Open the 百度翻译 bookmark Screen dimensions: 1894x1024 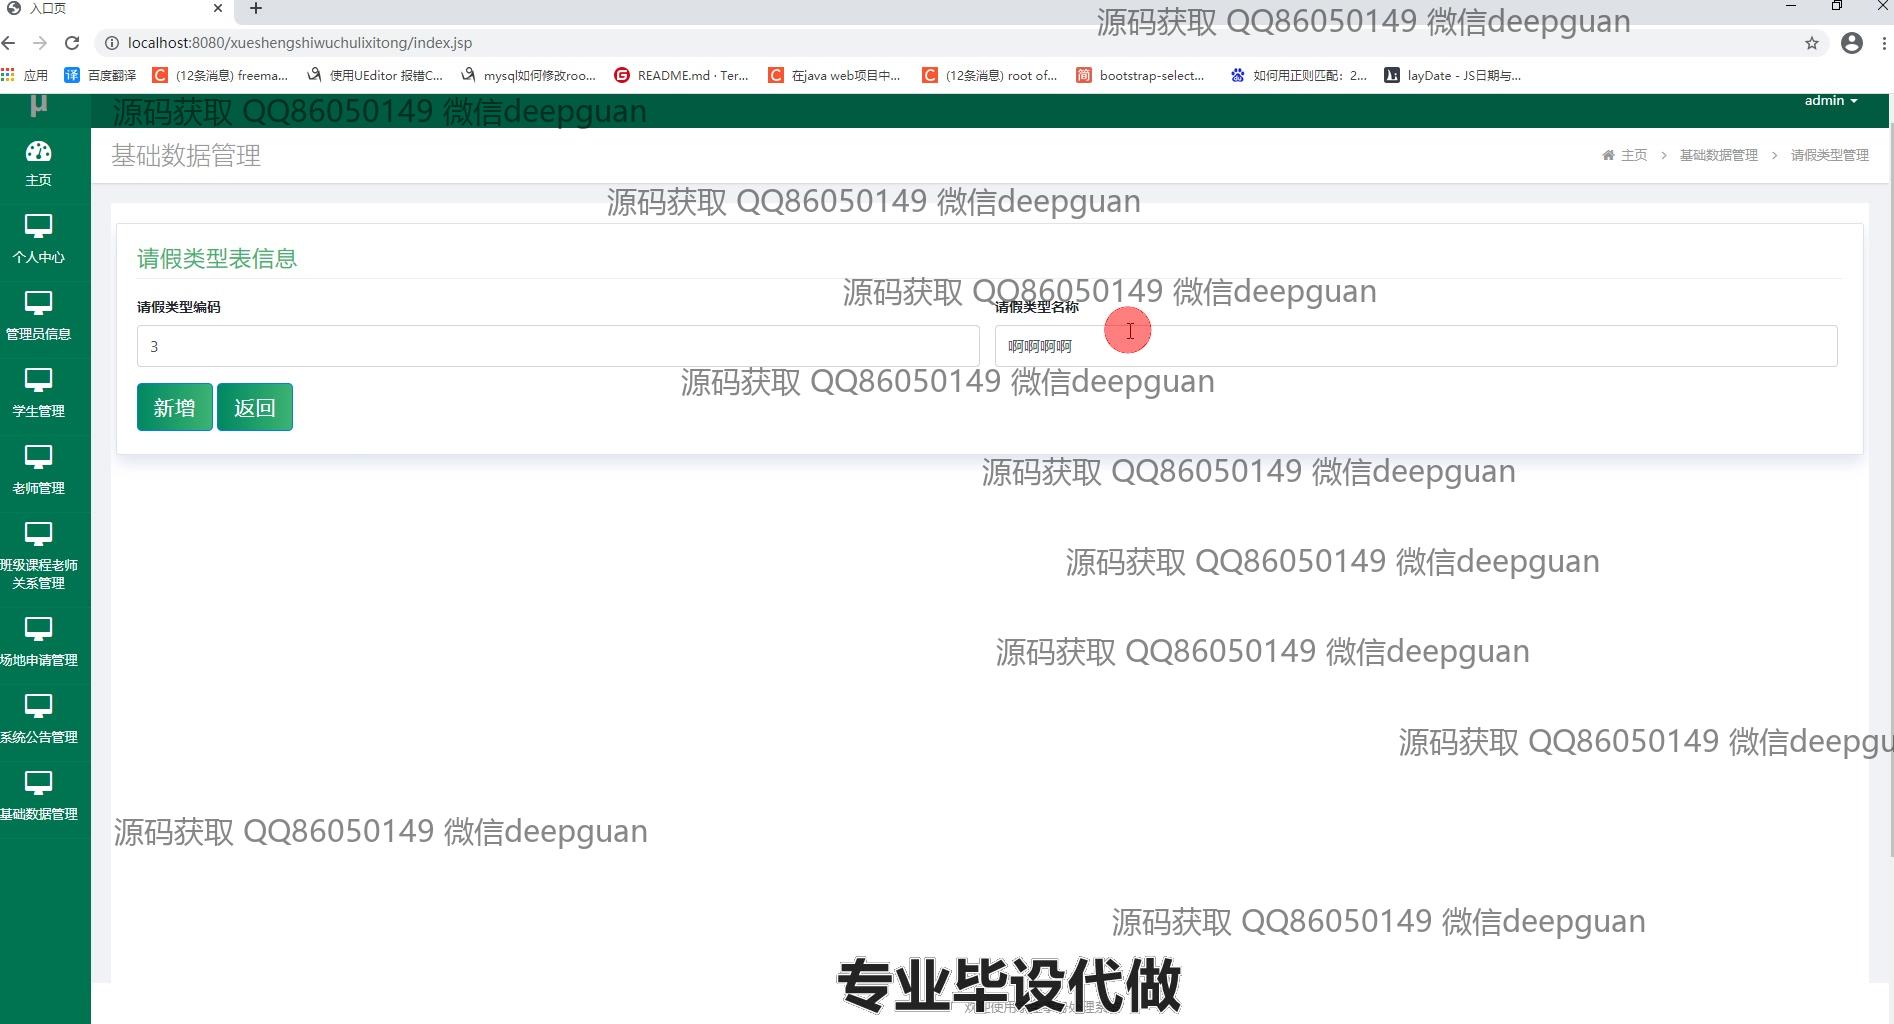[101, 75]
